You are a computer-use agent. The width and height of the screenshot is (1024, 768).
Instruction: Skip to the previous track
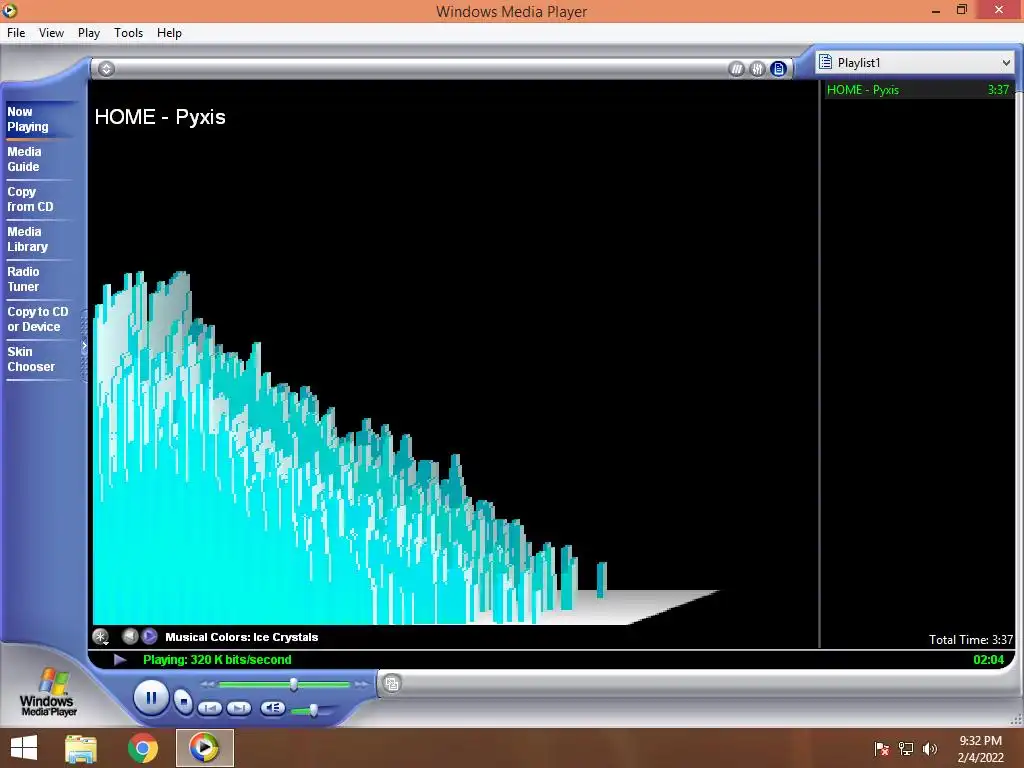click(210, 708)
